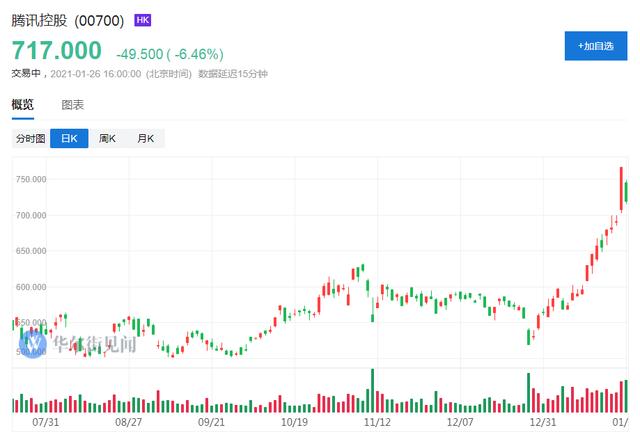Click the -49.500 (-6.46%) change value

pyautogui.click(x=168, y=53)
